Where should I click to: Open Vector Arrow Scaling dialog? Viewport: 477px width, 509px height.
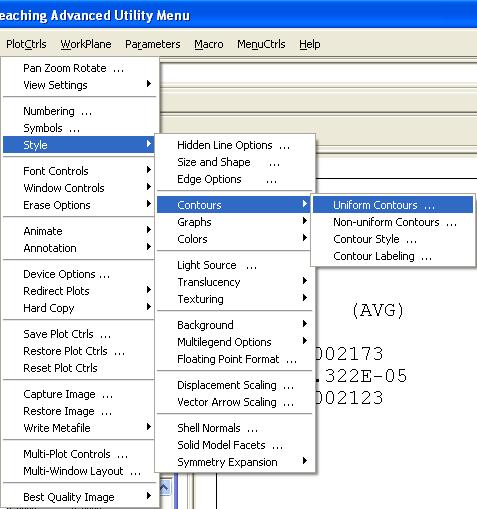point(235,402)
